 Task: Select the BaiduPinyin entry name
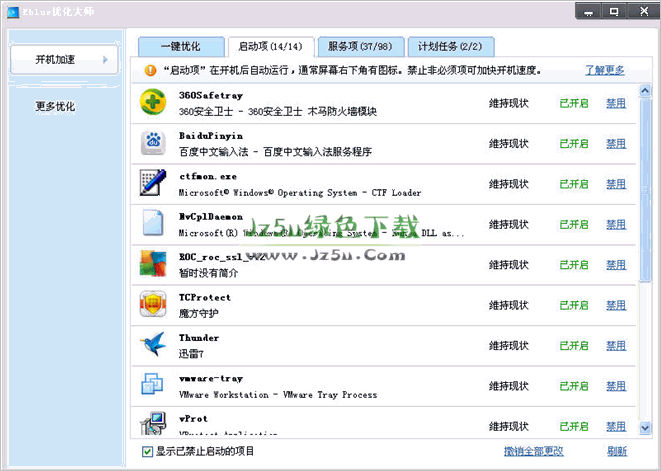pyautogui.click(x=211, y=136)
